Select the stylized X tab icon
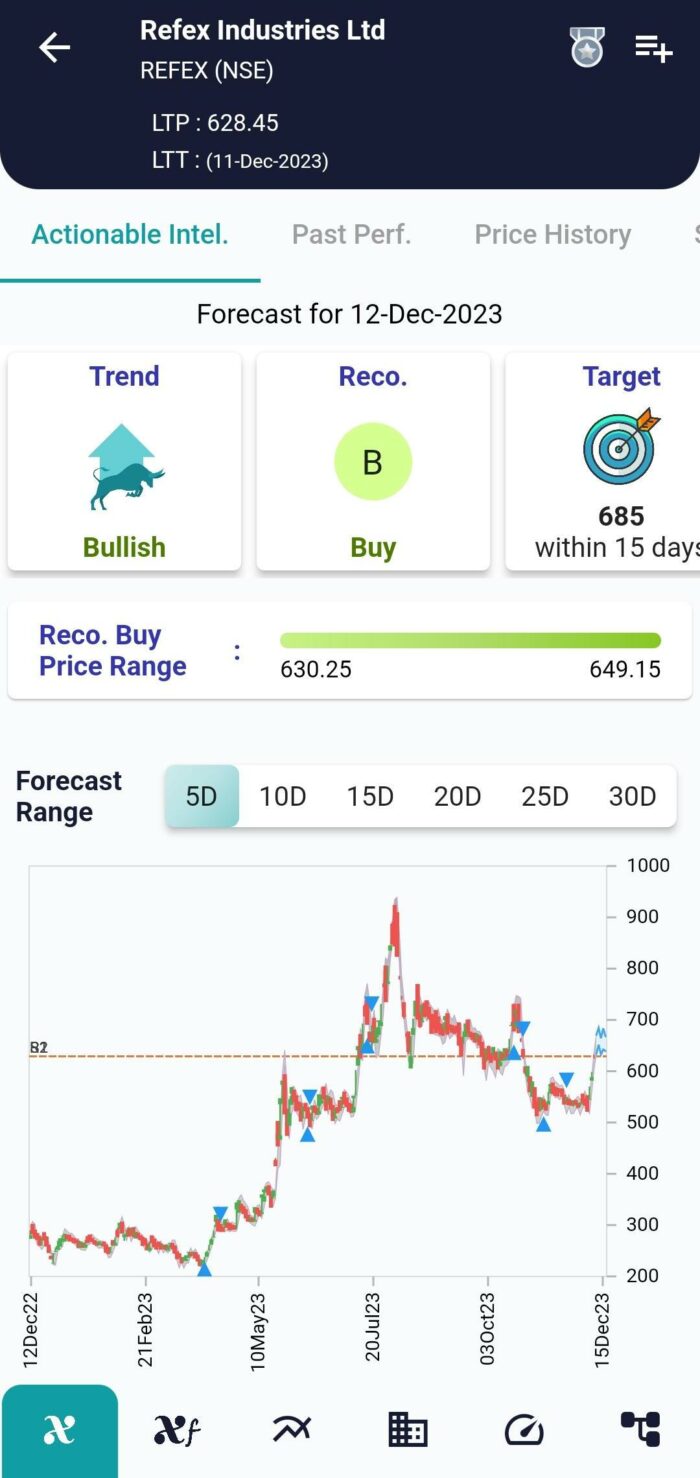 click(60, 1430)
